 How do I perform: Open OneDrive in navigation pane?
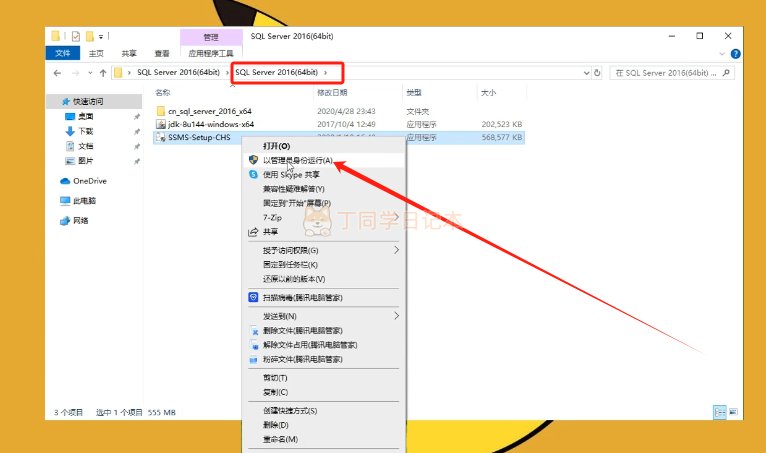click(x=89, y=181)
